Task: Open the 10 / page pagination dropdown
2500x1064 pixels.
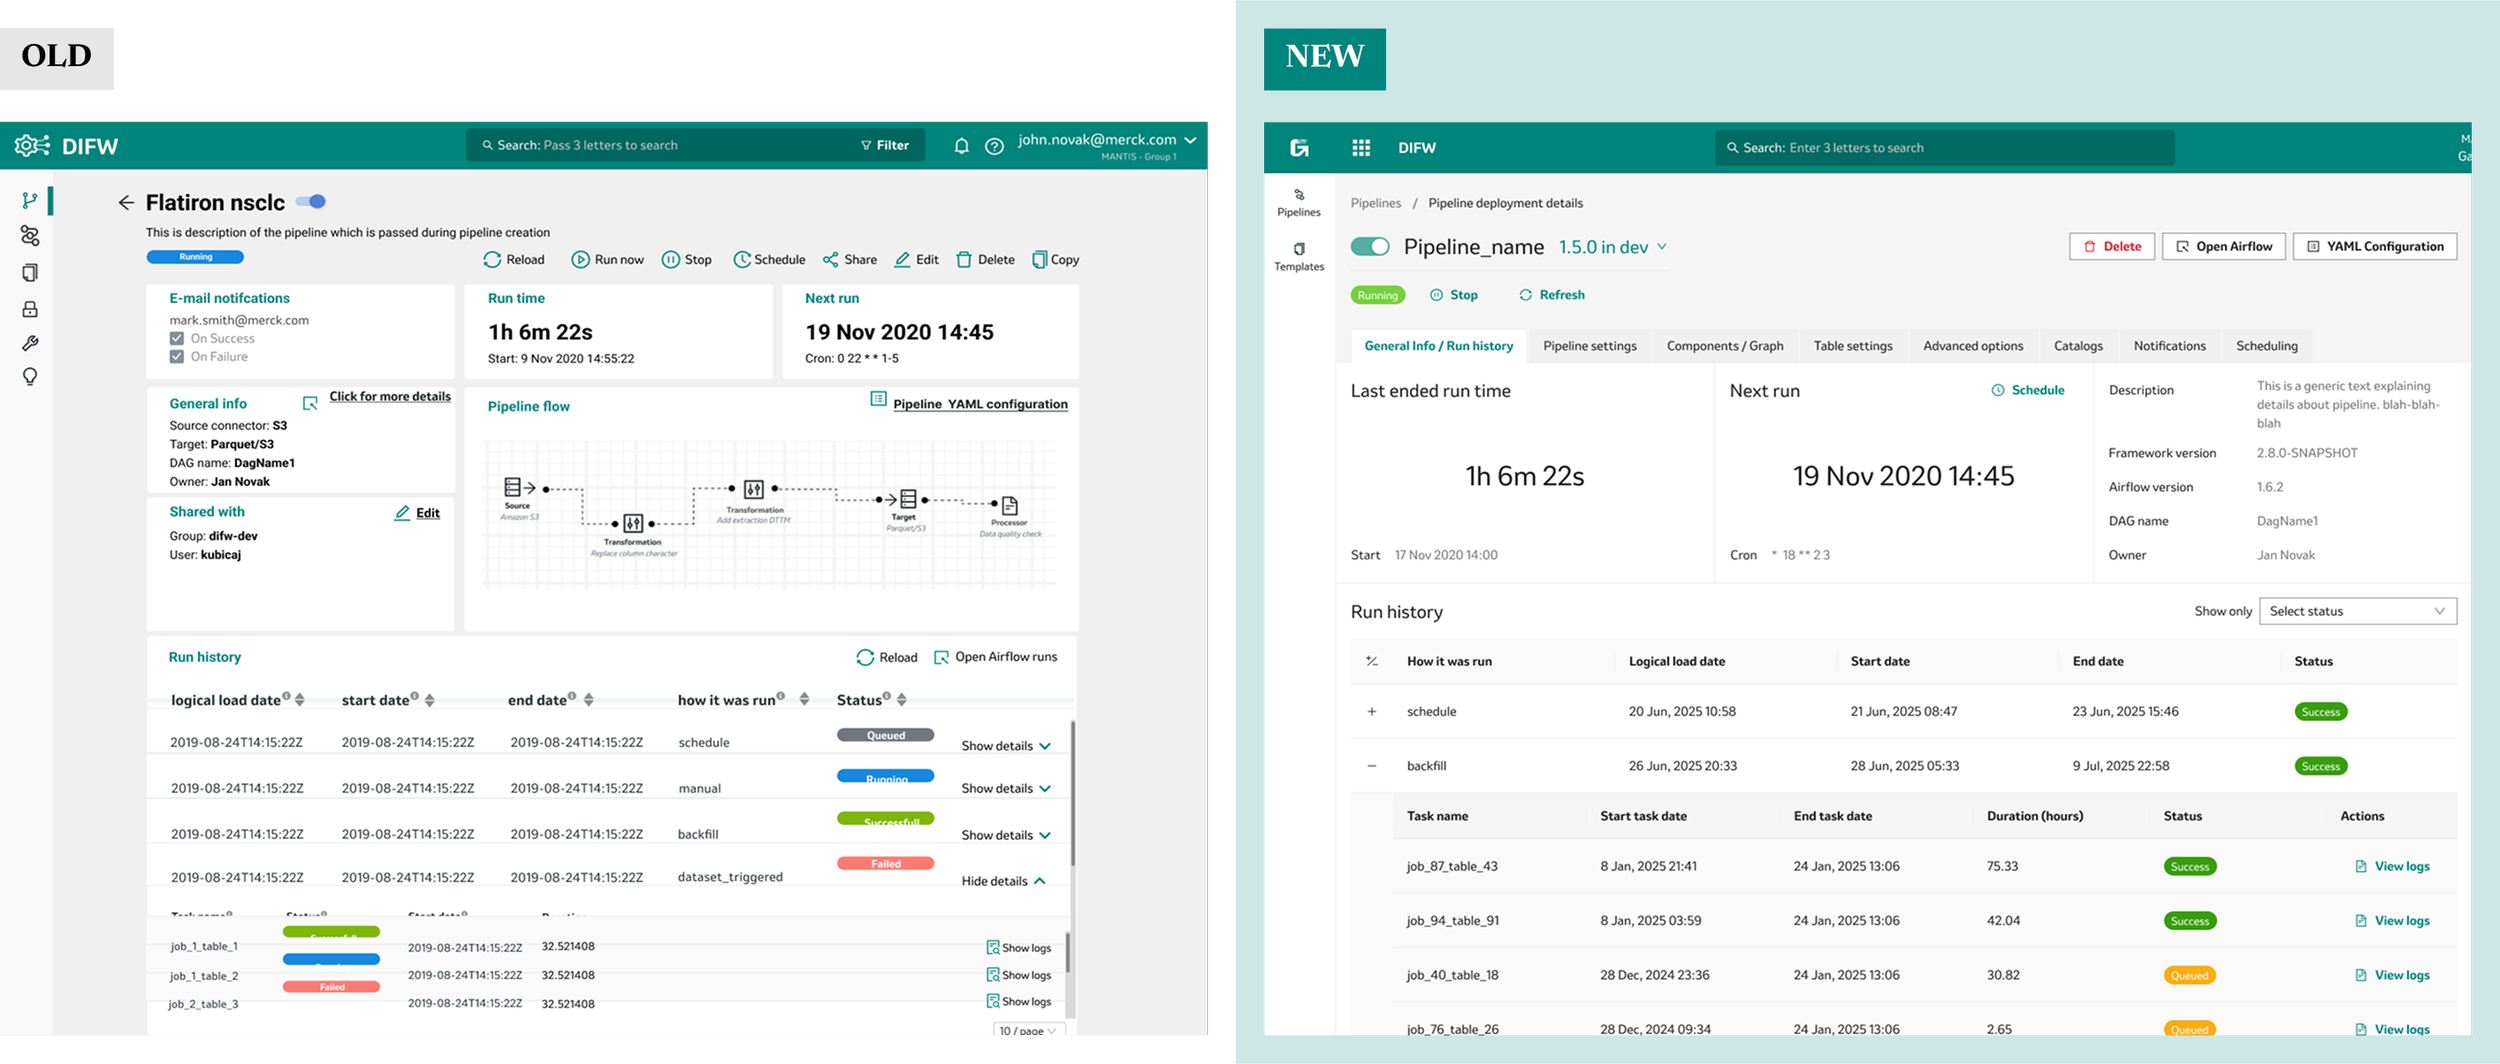Action: click(x=1028, y=1030)
